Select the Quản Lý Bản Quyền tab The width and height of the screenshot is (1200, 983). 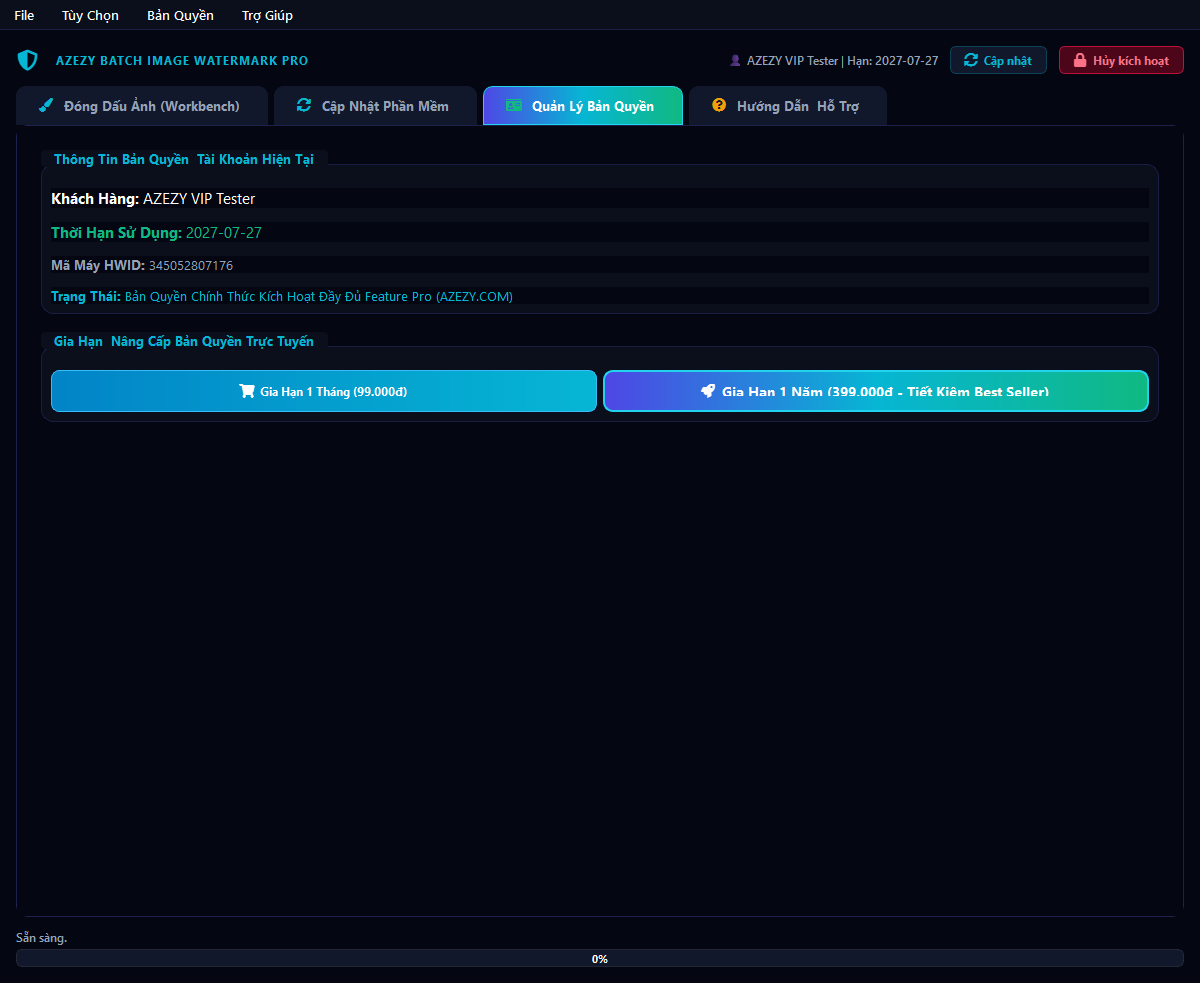coord(583,106)
